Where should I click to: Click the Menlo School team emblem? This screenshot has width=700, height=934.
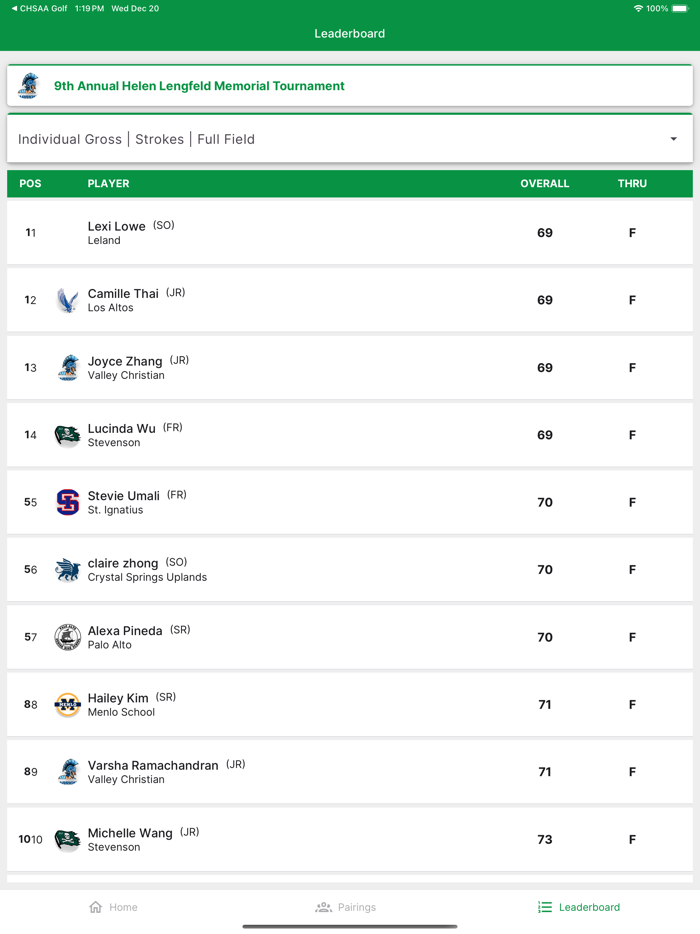coord(67,704)
